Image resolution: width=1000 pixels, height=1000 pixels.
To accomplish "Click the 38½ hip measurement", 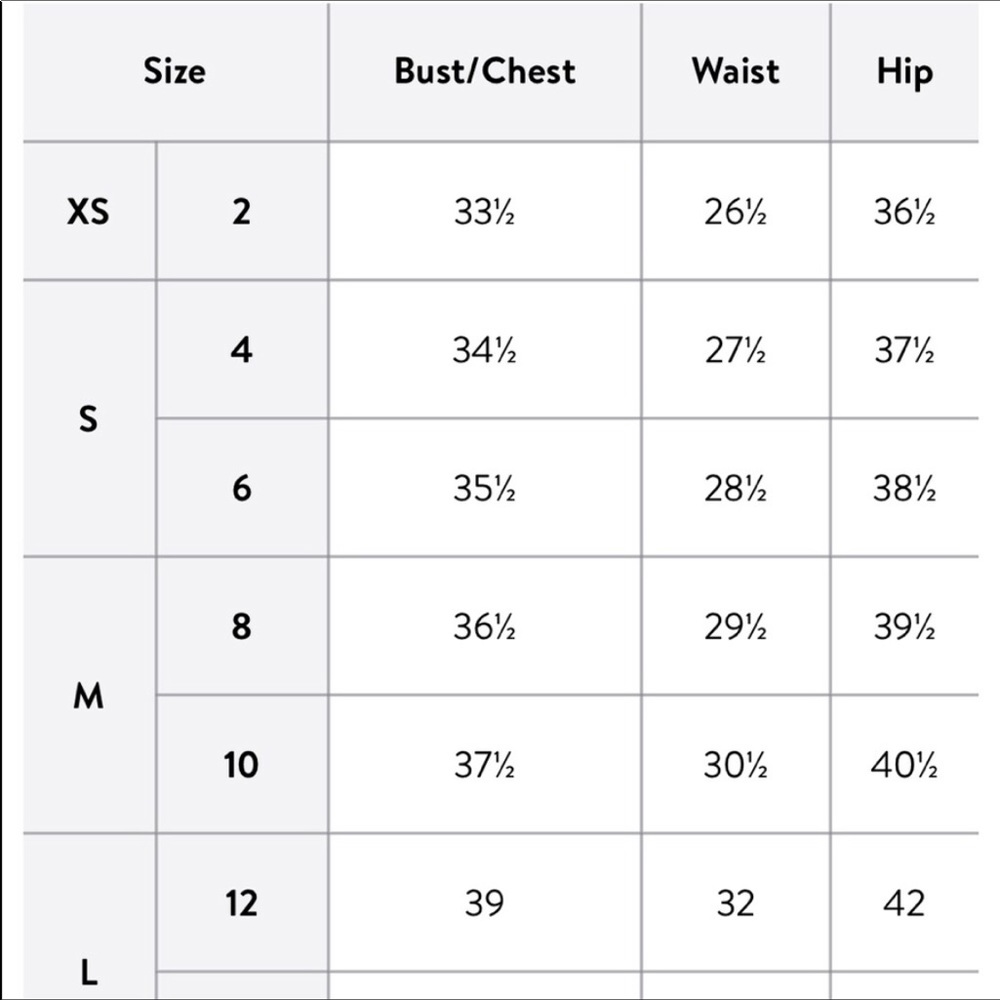I will 904,489.
